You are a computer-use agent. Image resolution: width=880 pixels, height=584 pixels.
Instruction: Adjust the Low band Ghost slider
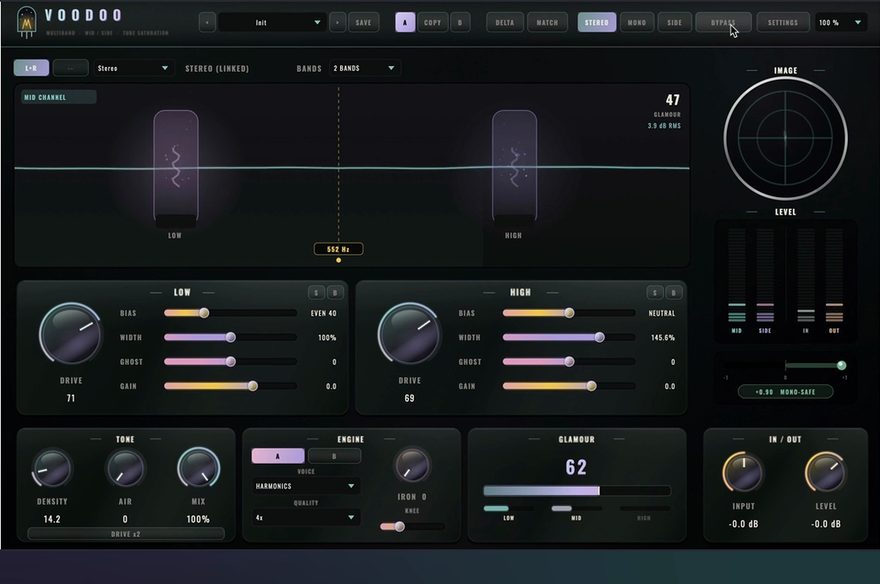[230, 362]
